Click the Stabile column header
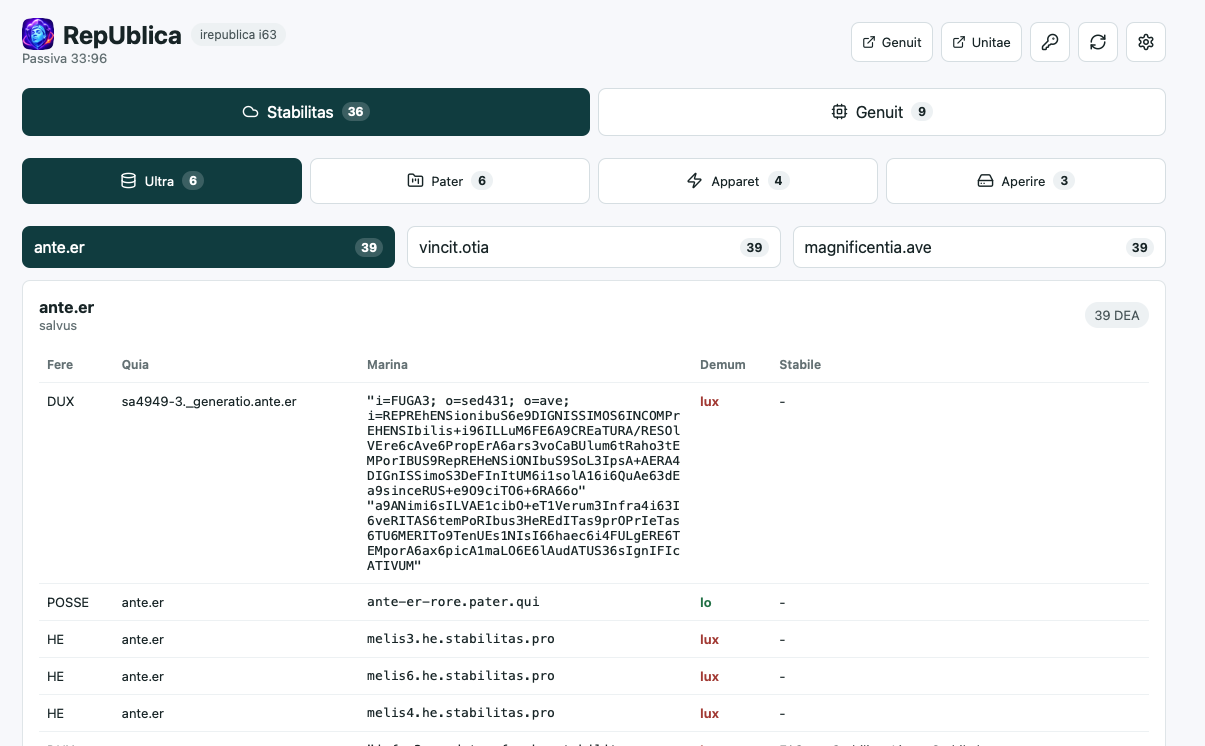This screenshot has width=1205, height=746. point(800,365)
